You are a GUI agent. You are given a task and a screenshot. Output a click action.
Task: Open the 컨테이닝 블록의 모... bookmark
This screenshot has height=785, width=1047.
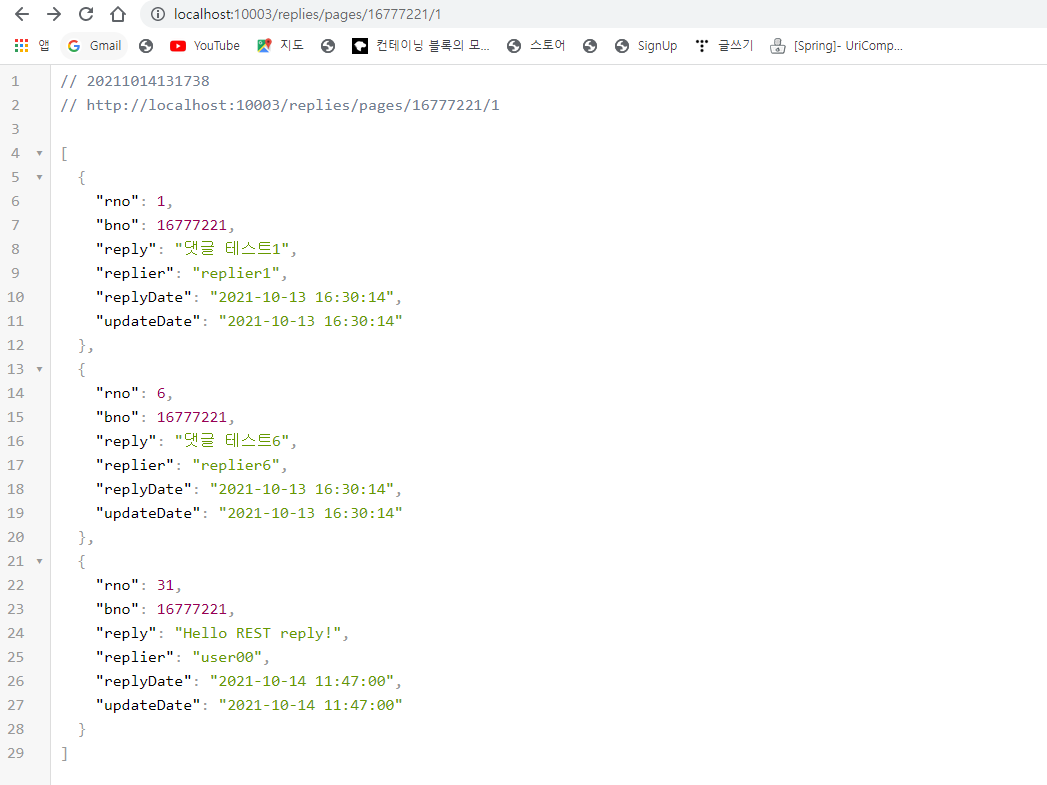(x=421, y=45)
